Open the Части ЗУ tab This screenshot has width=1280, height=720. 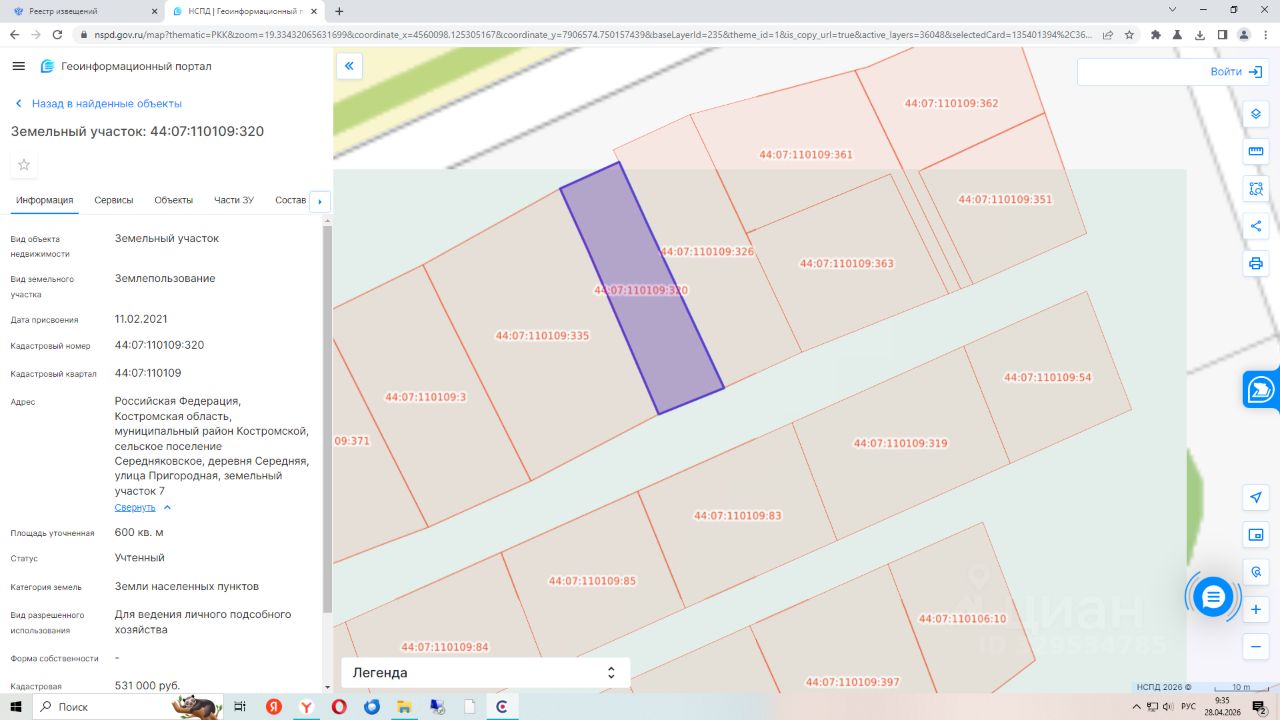click(x=234, y=200)
